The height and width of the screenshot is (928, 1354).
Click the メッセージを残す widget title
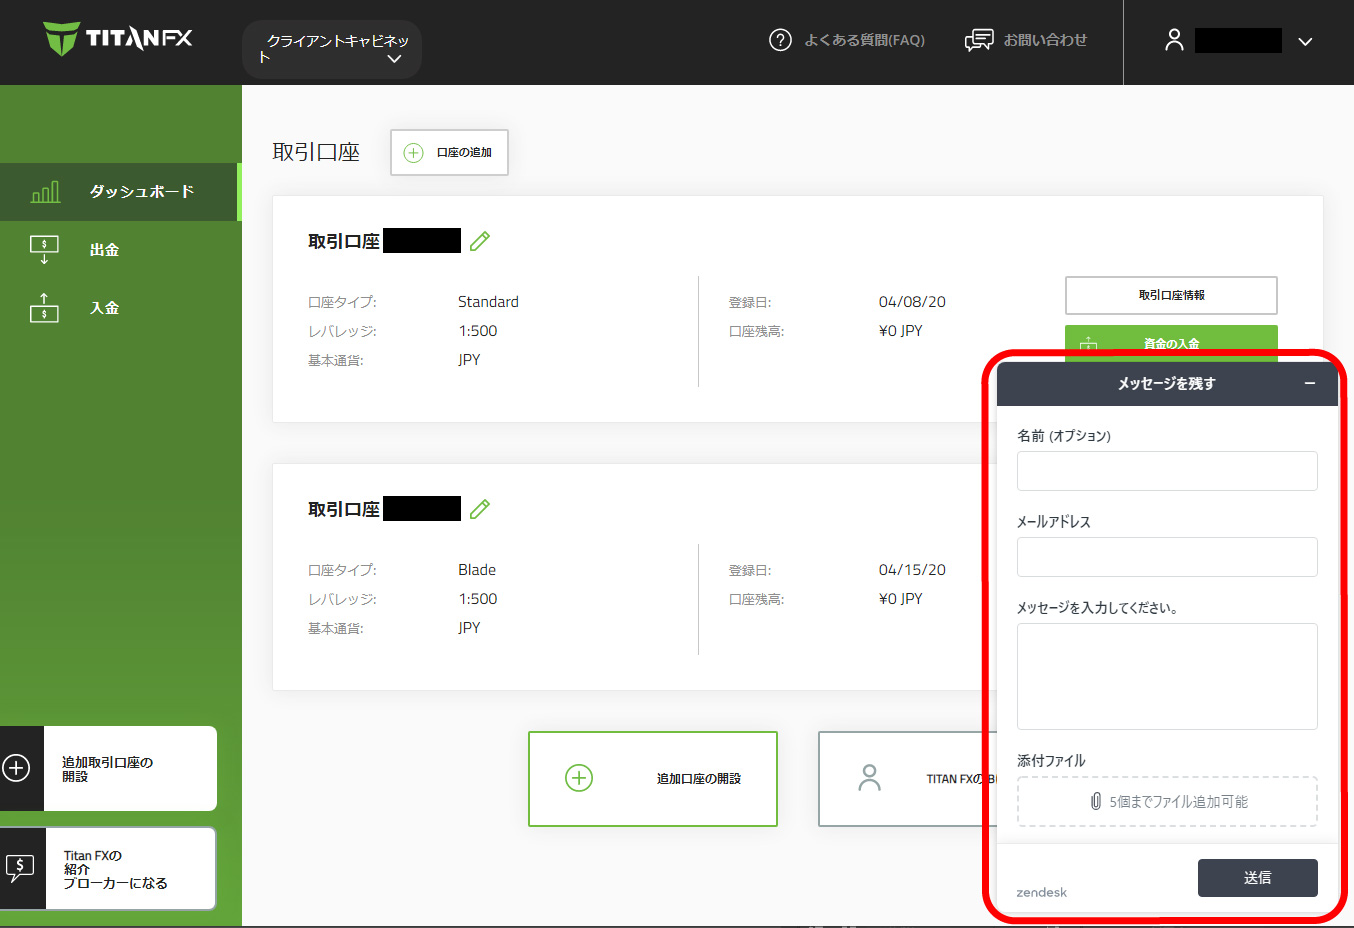(1166, 384)
